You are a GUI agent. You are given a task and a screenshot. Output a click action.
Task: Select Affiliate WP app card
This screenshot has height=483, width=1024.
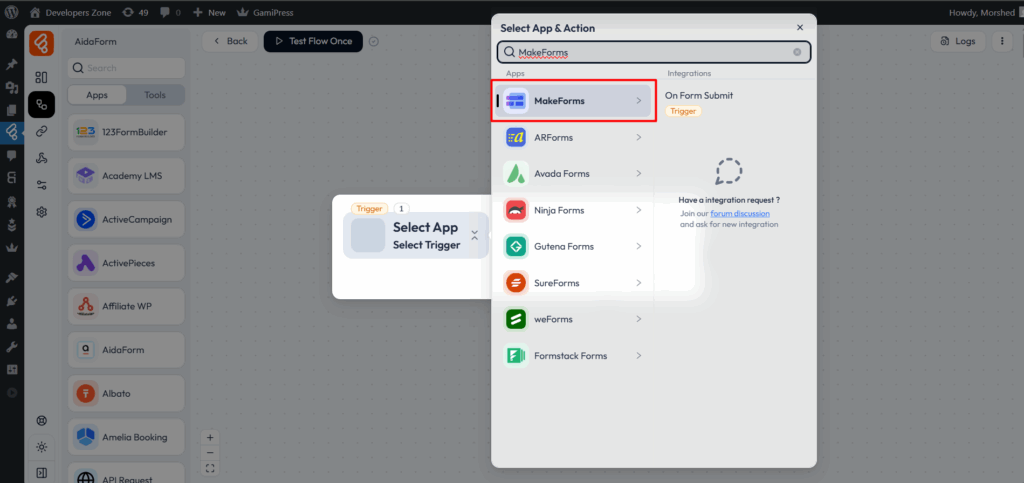[126, 306]
